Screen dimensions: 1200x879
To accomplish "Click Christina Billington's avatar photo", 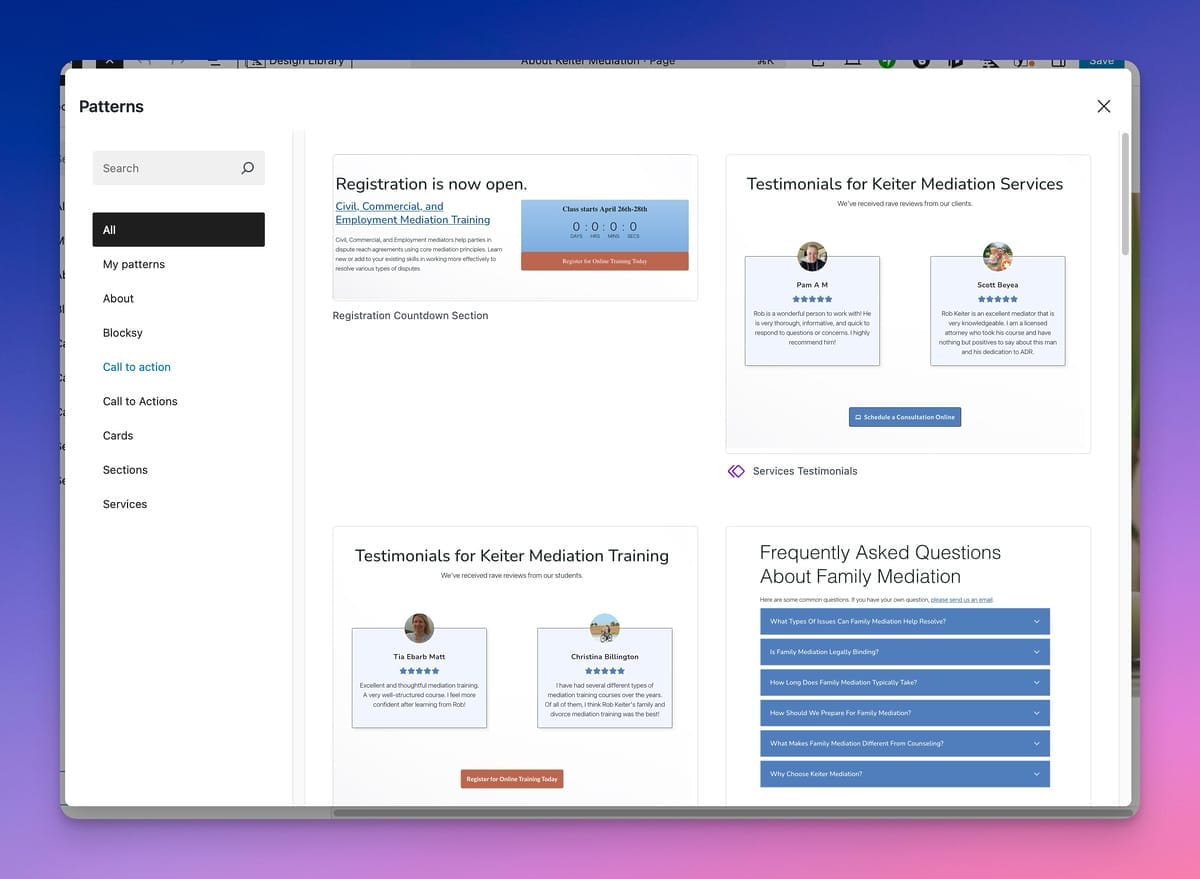I will 604,628.
